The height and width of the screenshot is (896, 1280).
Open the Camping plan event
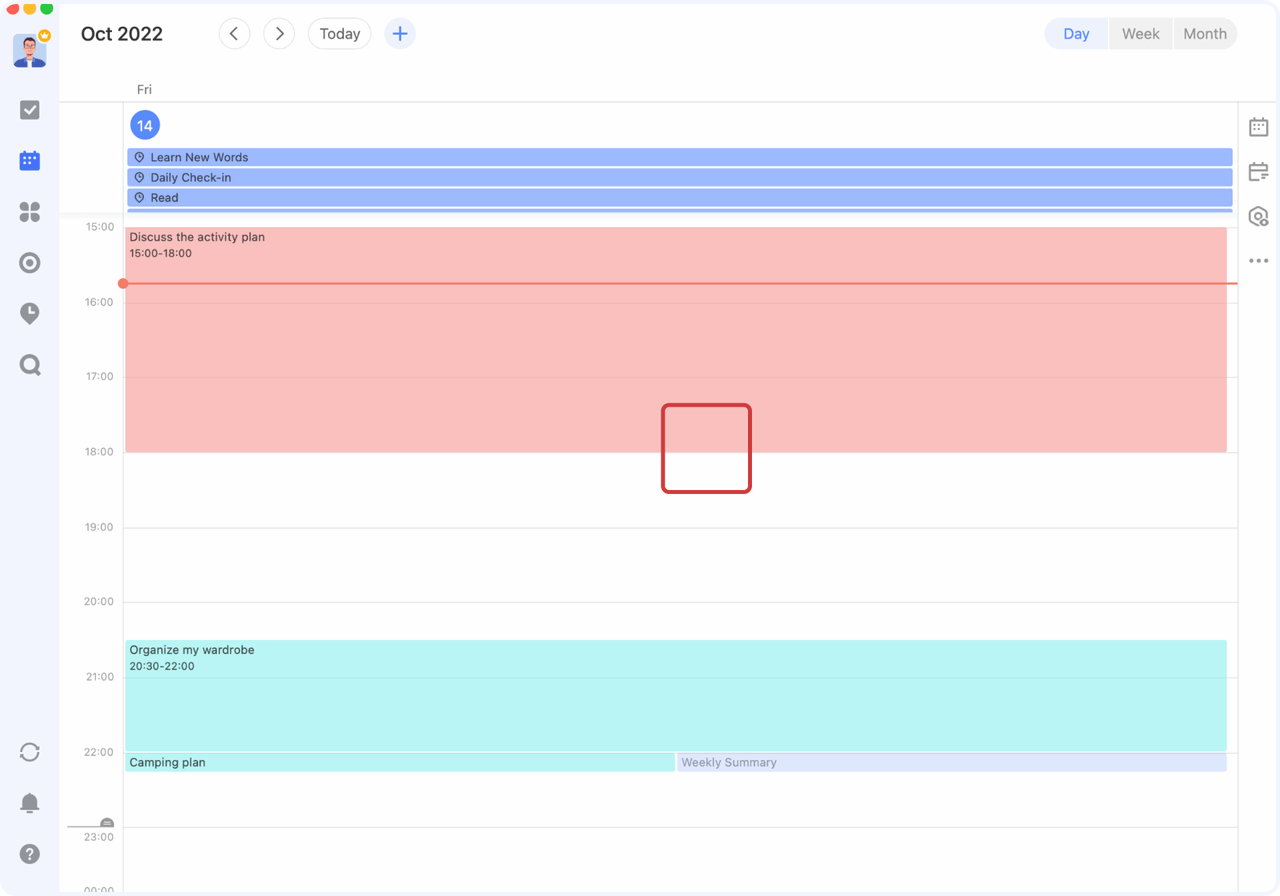tap(400, 762)
